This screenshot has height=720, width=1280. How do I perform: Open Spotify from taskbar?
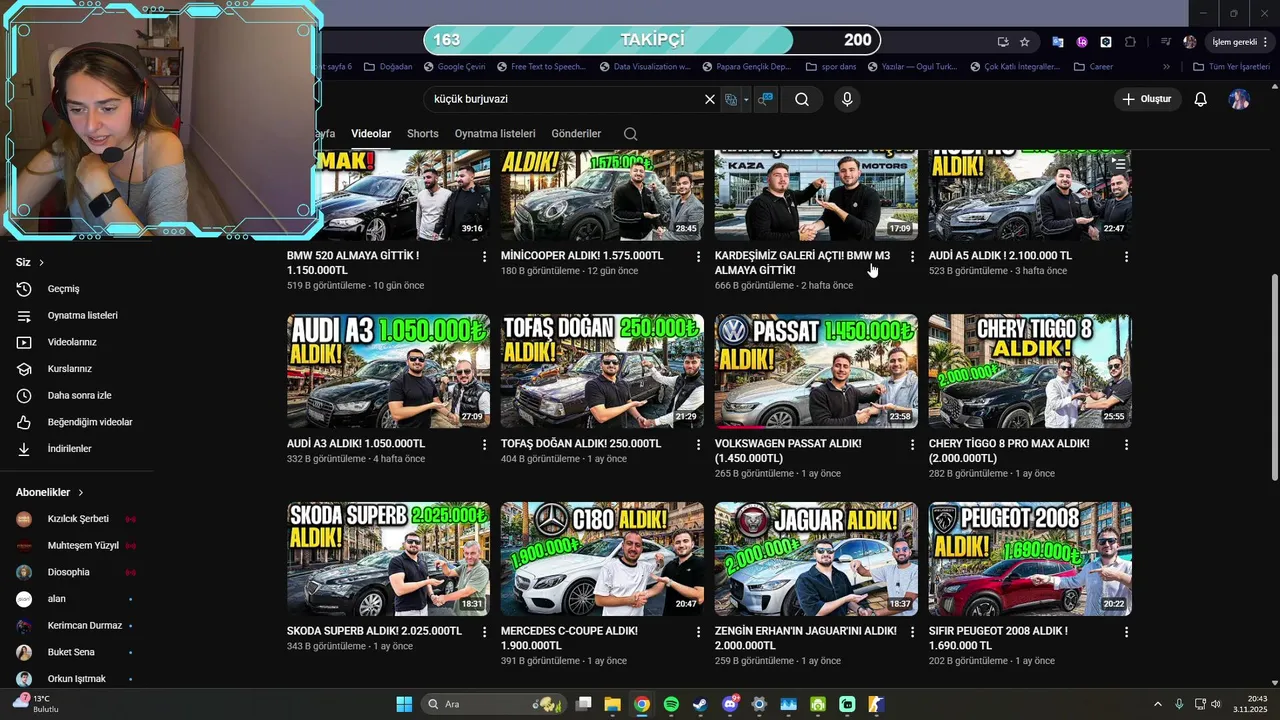coord(671,704)
